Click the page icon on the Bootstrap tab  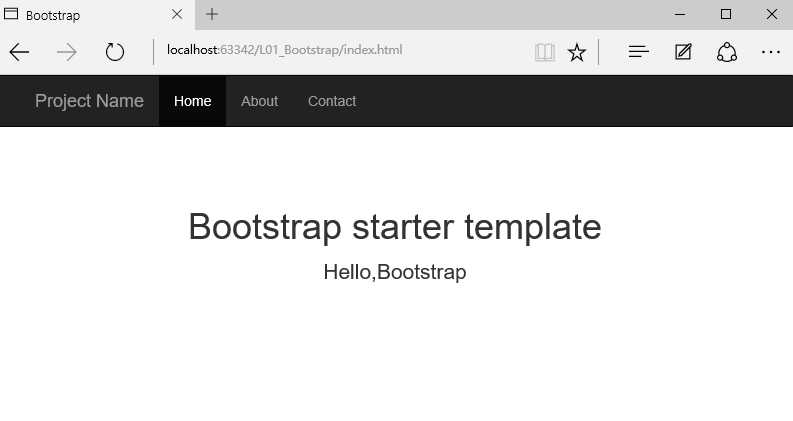click(x=11, y=14)
